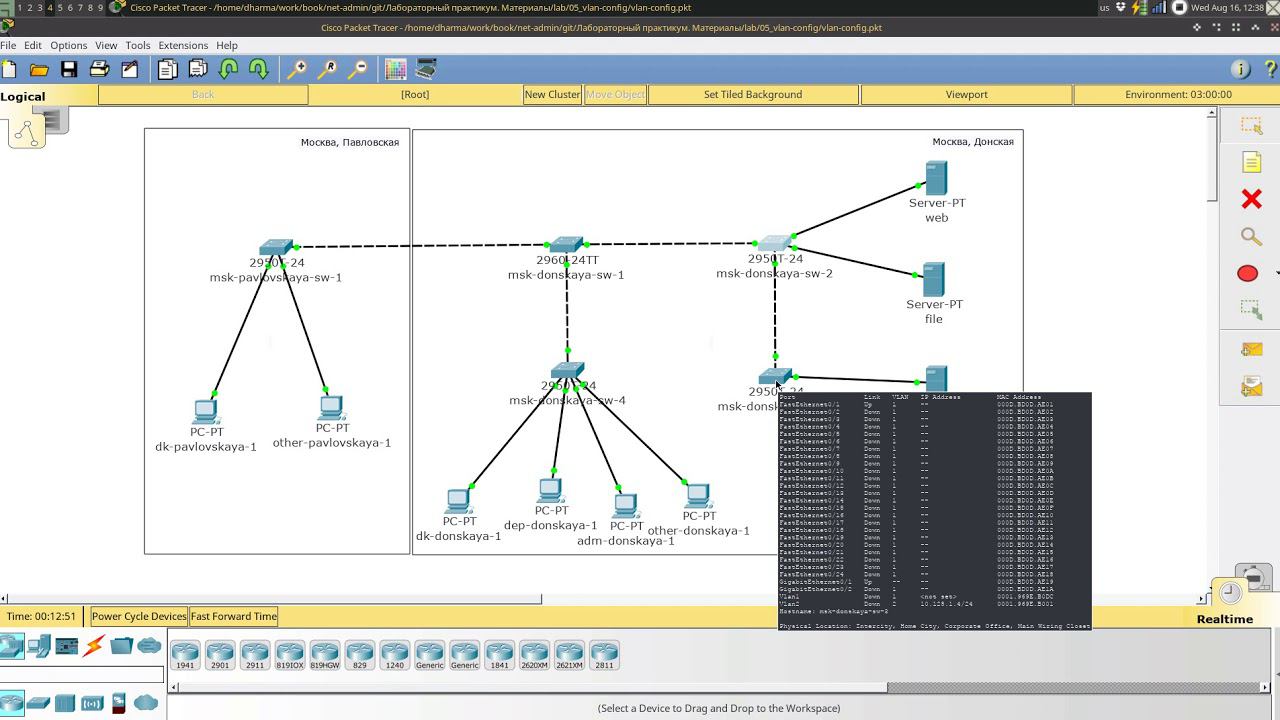Select the Connections lightning bolt category
Screen dimensions: 1280x720
[x=94, y=647]
